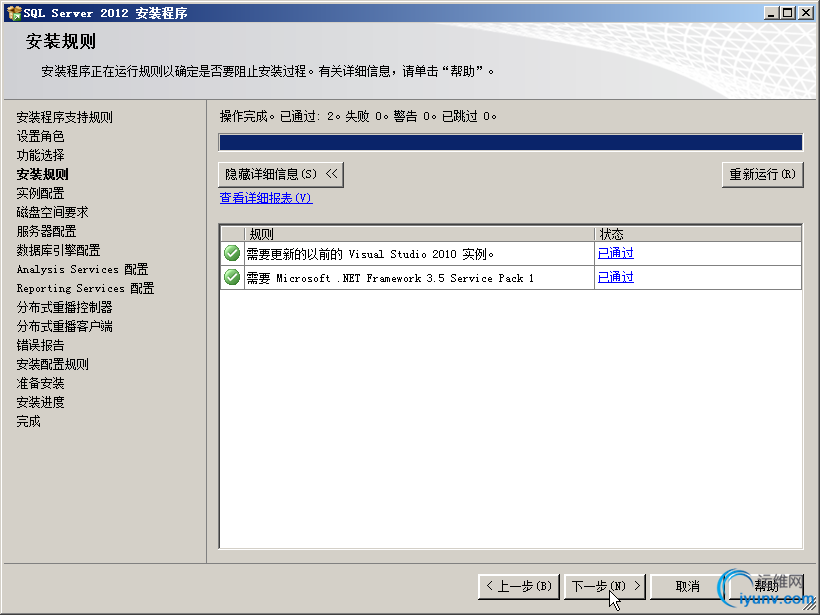Maximize the SQL Server 2012 setup window
The width and height of the screenshot is (820, 615).
click(x=788, y=13)
